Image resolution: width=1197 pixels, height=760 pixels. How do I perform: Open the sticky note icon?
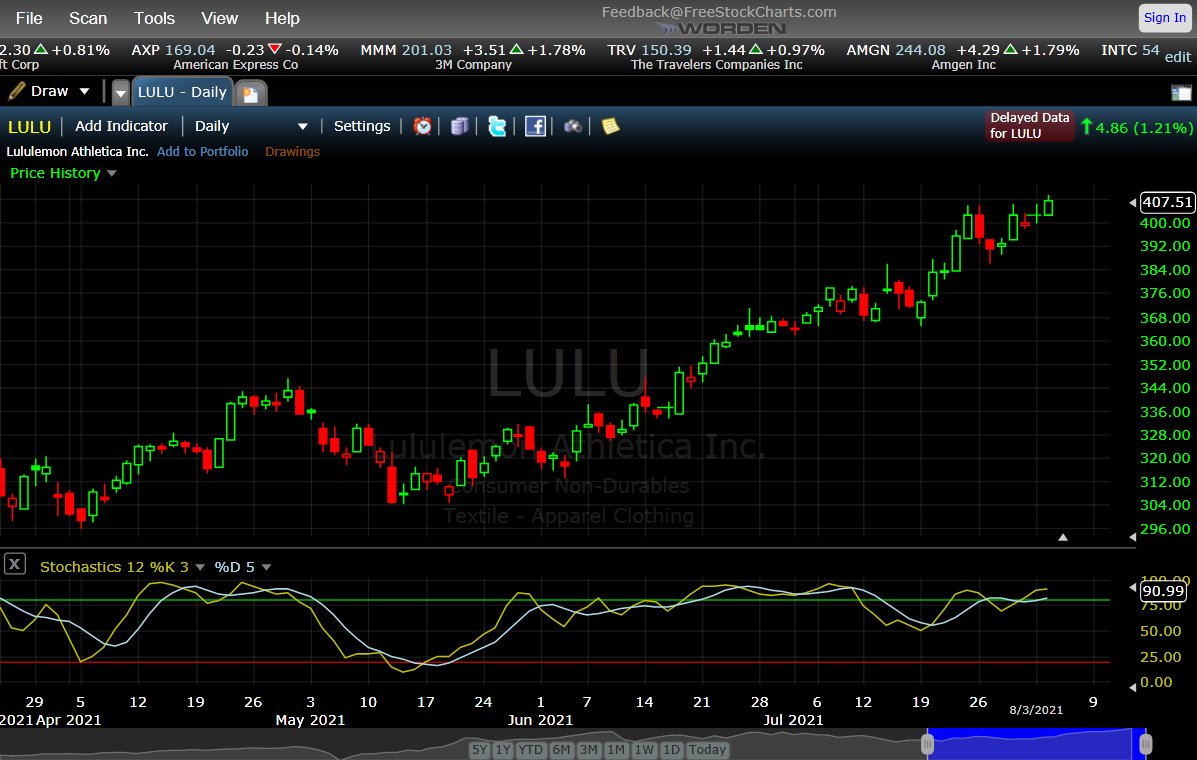tap(610, 126)
